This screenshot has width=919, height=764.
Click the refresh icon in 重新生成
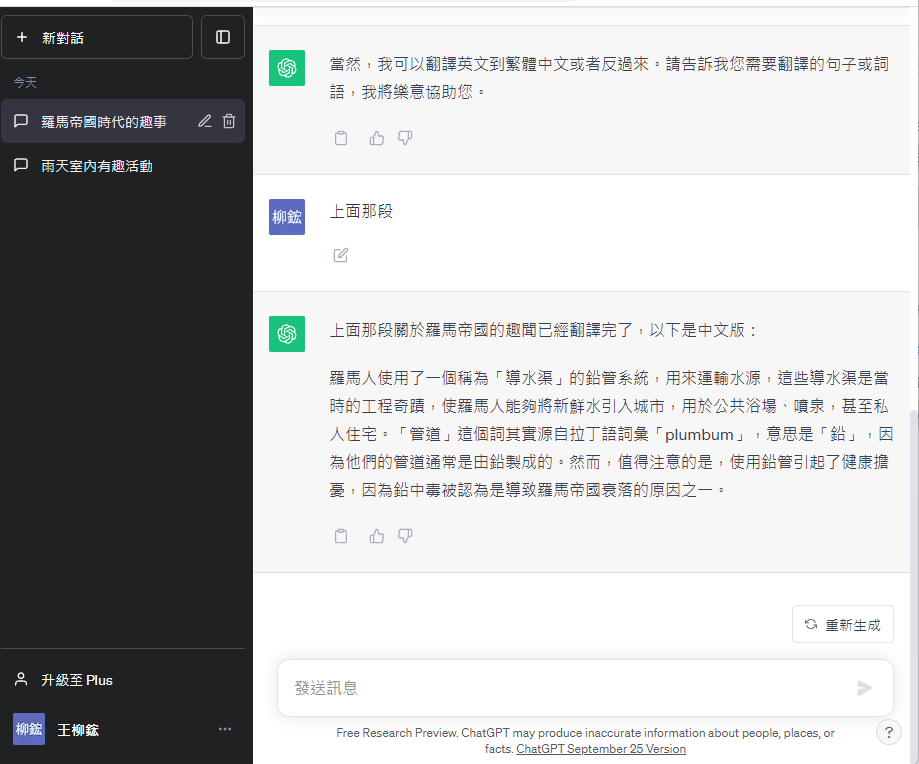pyautogui.click(x=811, y=625)
